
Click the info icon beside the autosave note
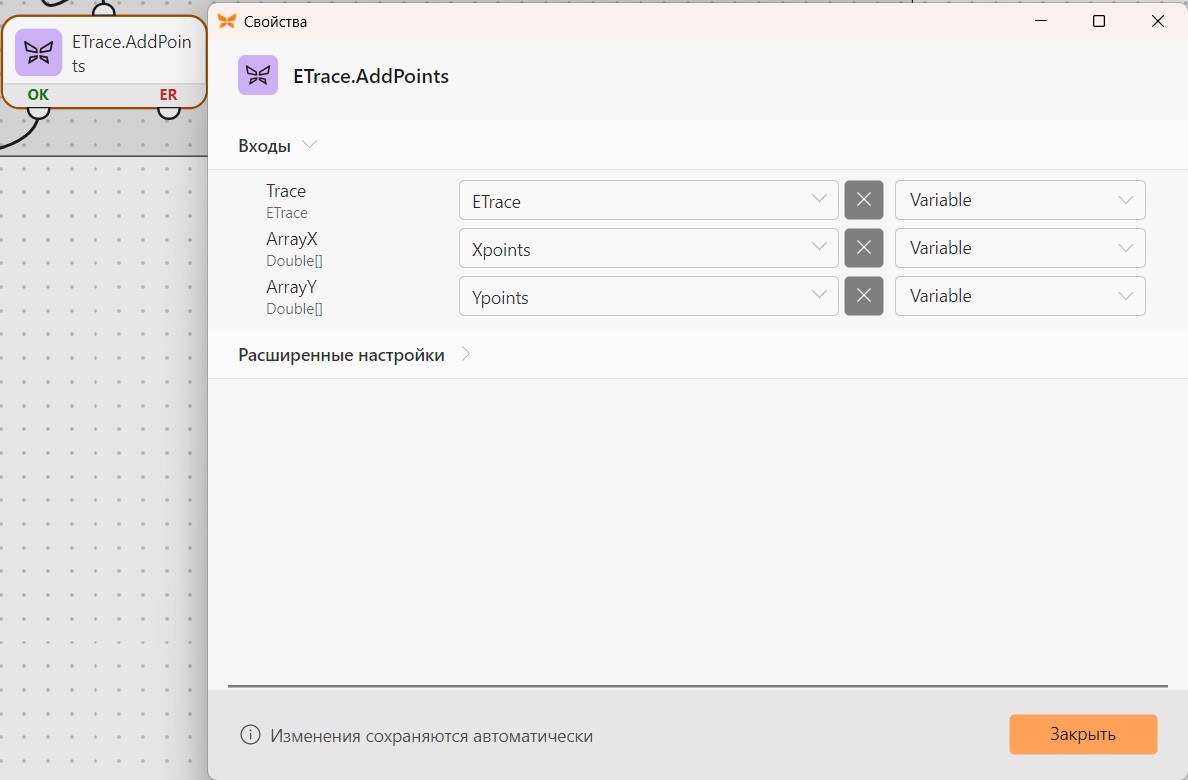[250, 735]
